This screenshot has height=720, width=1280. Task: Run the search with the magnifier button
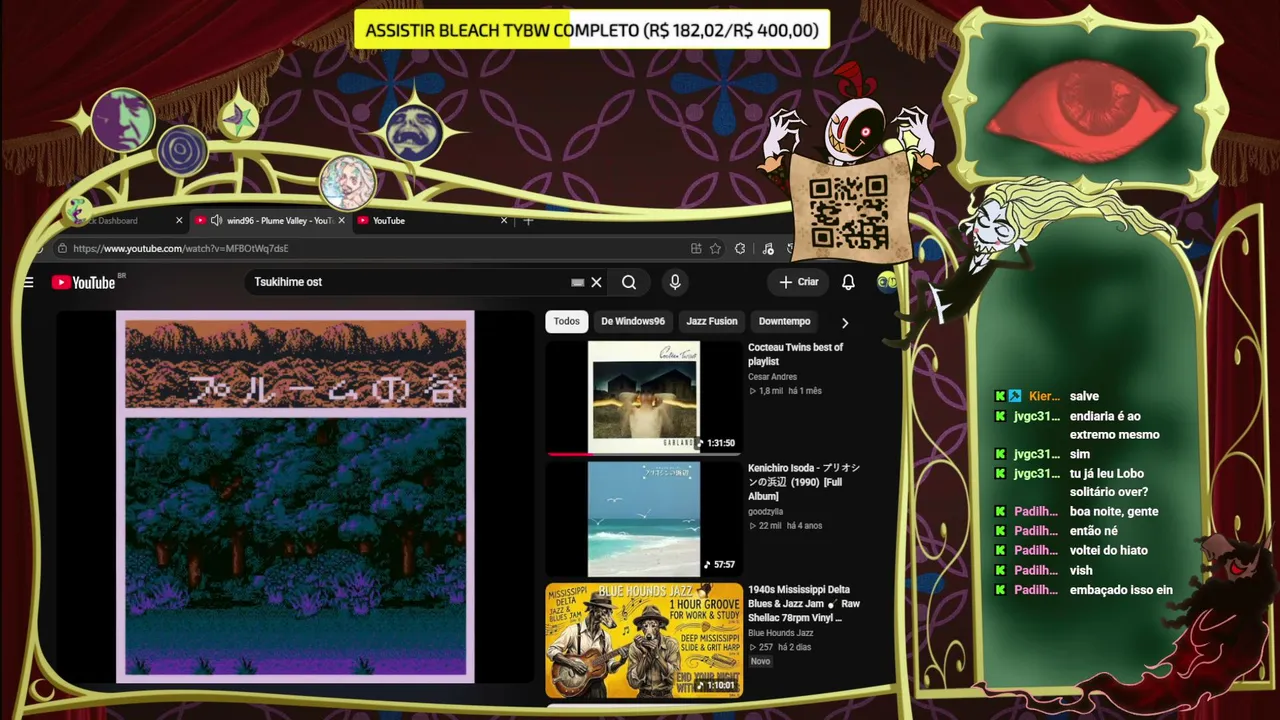(629, 282)
